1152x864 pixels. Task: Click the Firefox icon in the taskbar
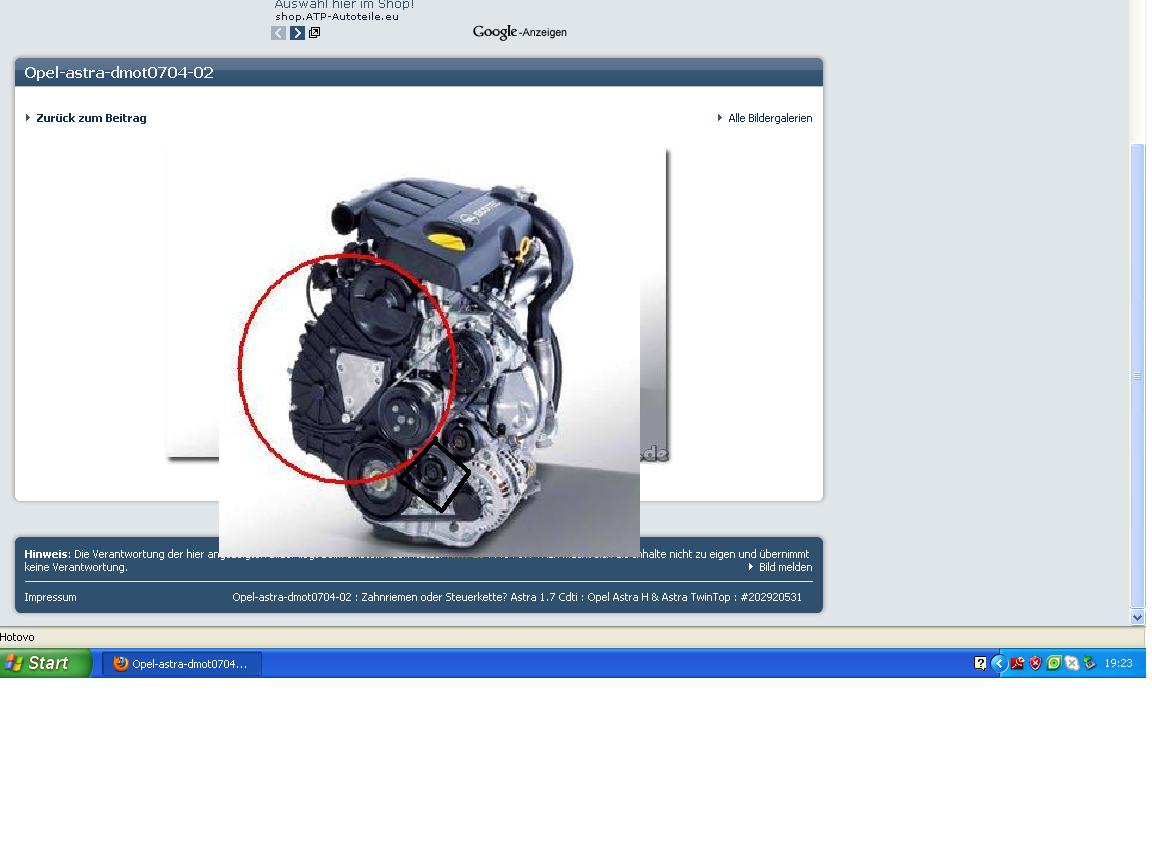(x=121, y=664)
